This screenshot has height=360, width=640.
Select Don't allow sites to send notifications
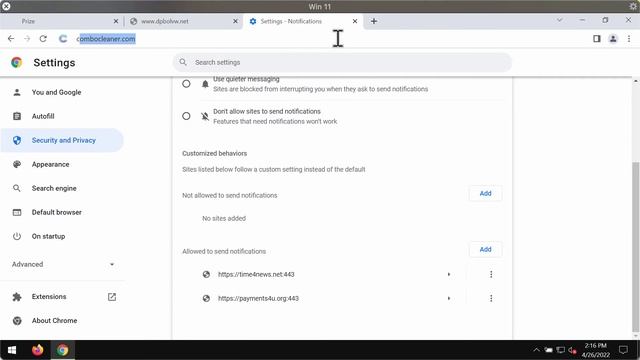186,116
